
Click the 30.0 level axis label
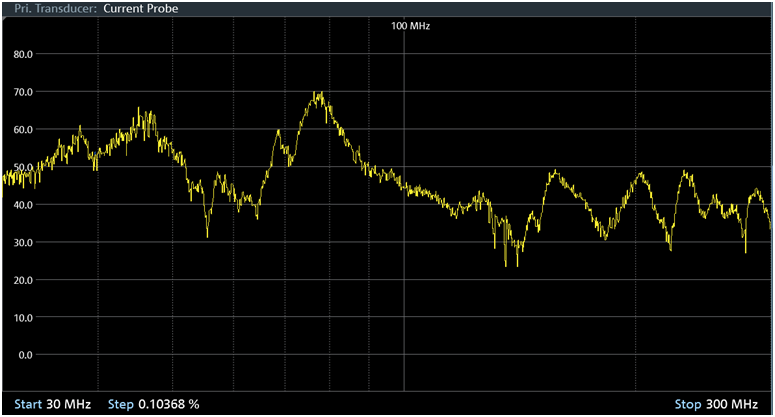click(23, 242)
